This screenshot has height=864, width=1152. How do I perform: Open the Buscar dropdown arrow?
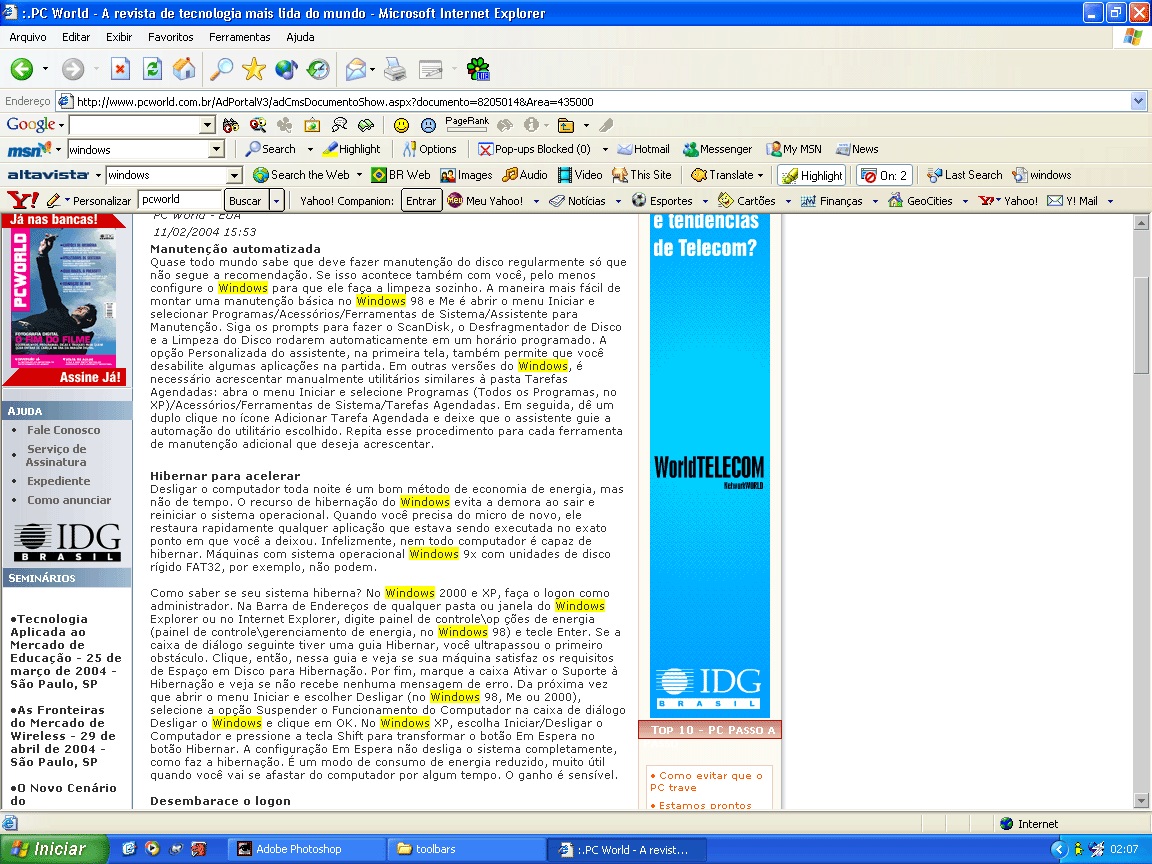click(276, 201)
